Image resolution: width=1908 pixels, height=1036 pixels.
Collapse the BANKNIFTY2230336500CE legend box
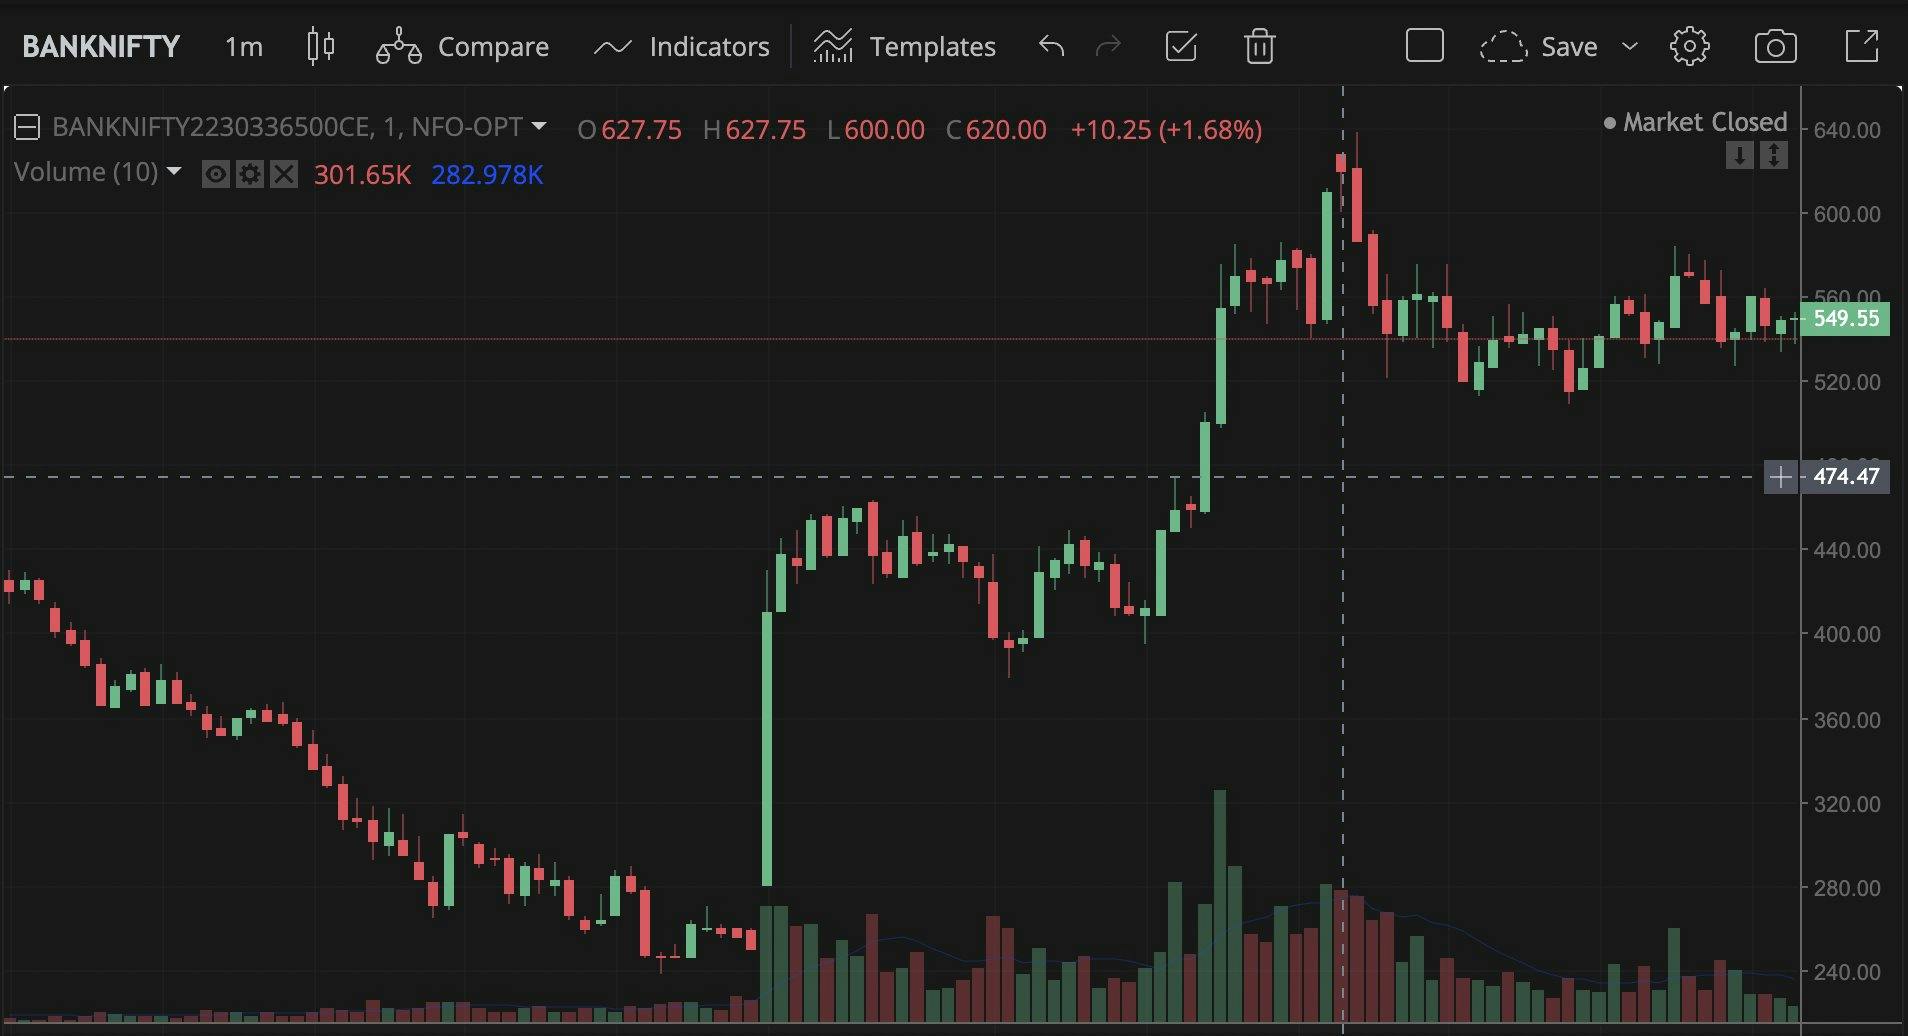point(27,128)
